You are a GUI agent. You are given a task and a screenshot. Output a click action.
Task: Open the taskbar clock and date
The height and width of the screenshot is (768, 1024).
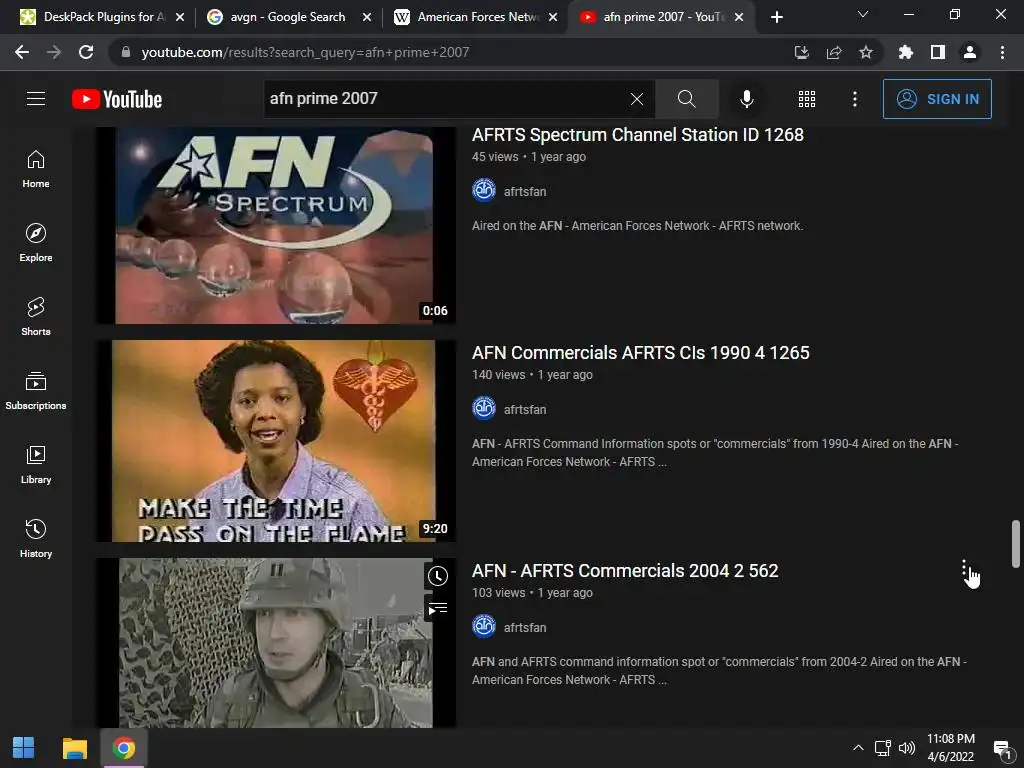tap(951, 748)
